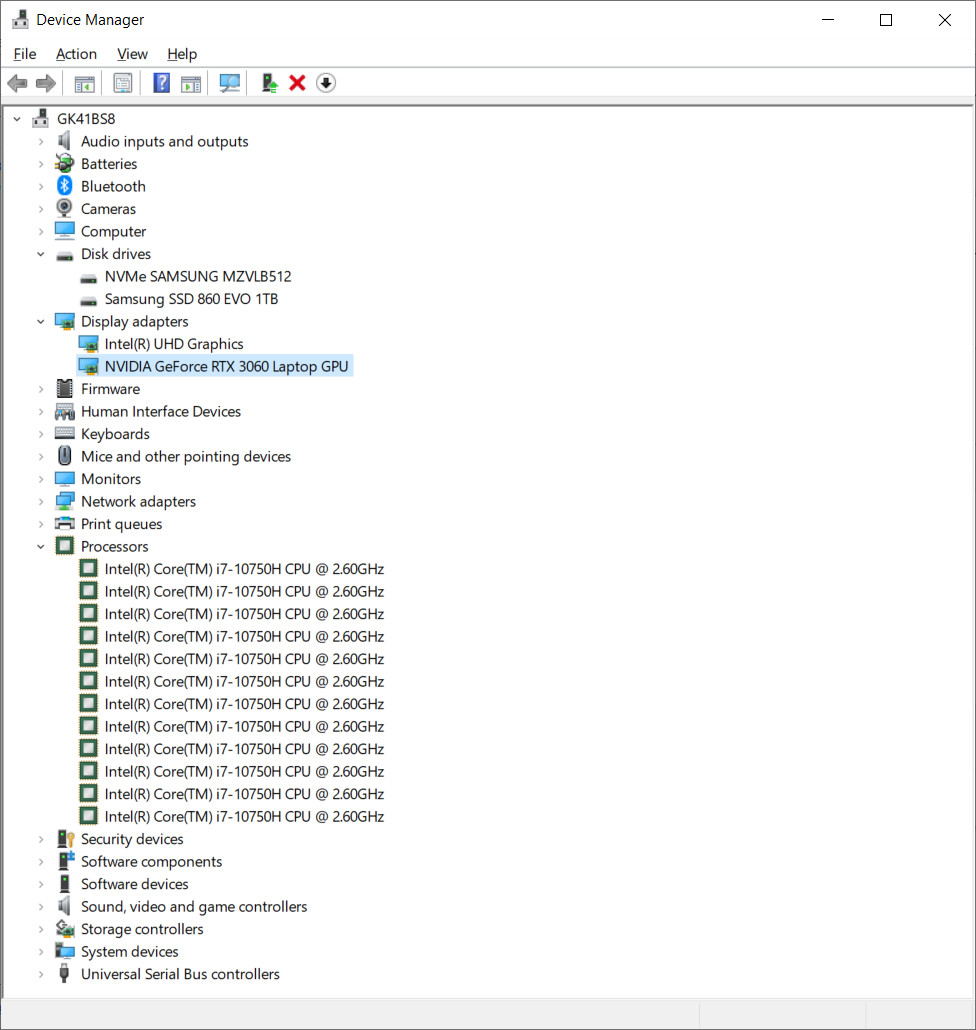The image size is (976, 1030).
Task: Click the Network adapters icon
Action: pos(64,501)
